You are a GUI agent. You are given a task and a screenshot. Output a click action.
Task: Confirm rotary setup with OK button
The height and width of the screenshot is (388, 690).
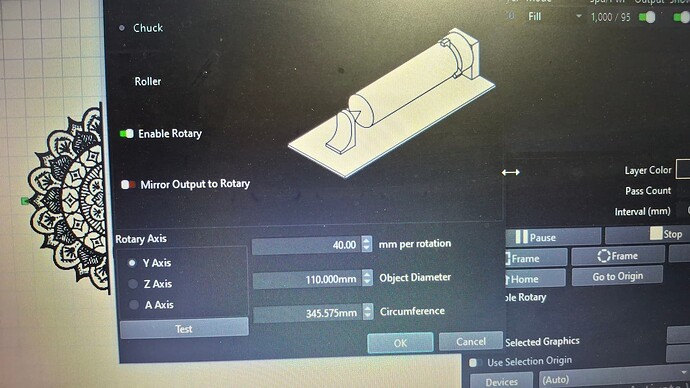(x=400, y=343)
